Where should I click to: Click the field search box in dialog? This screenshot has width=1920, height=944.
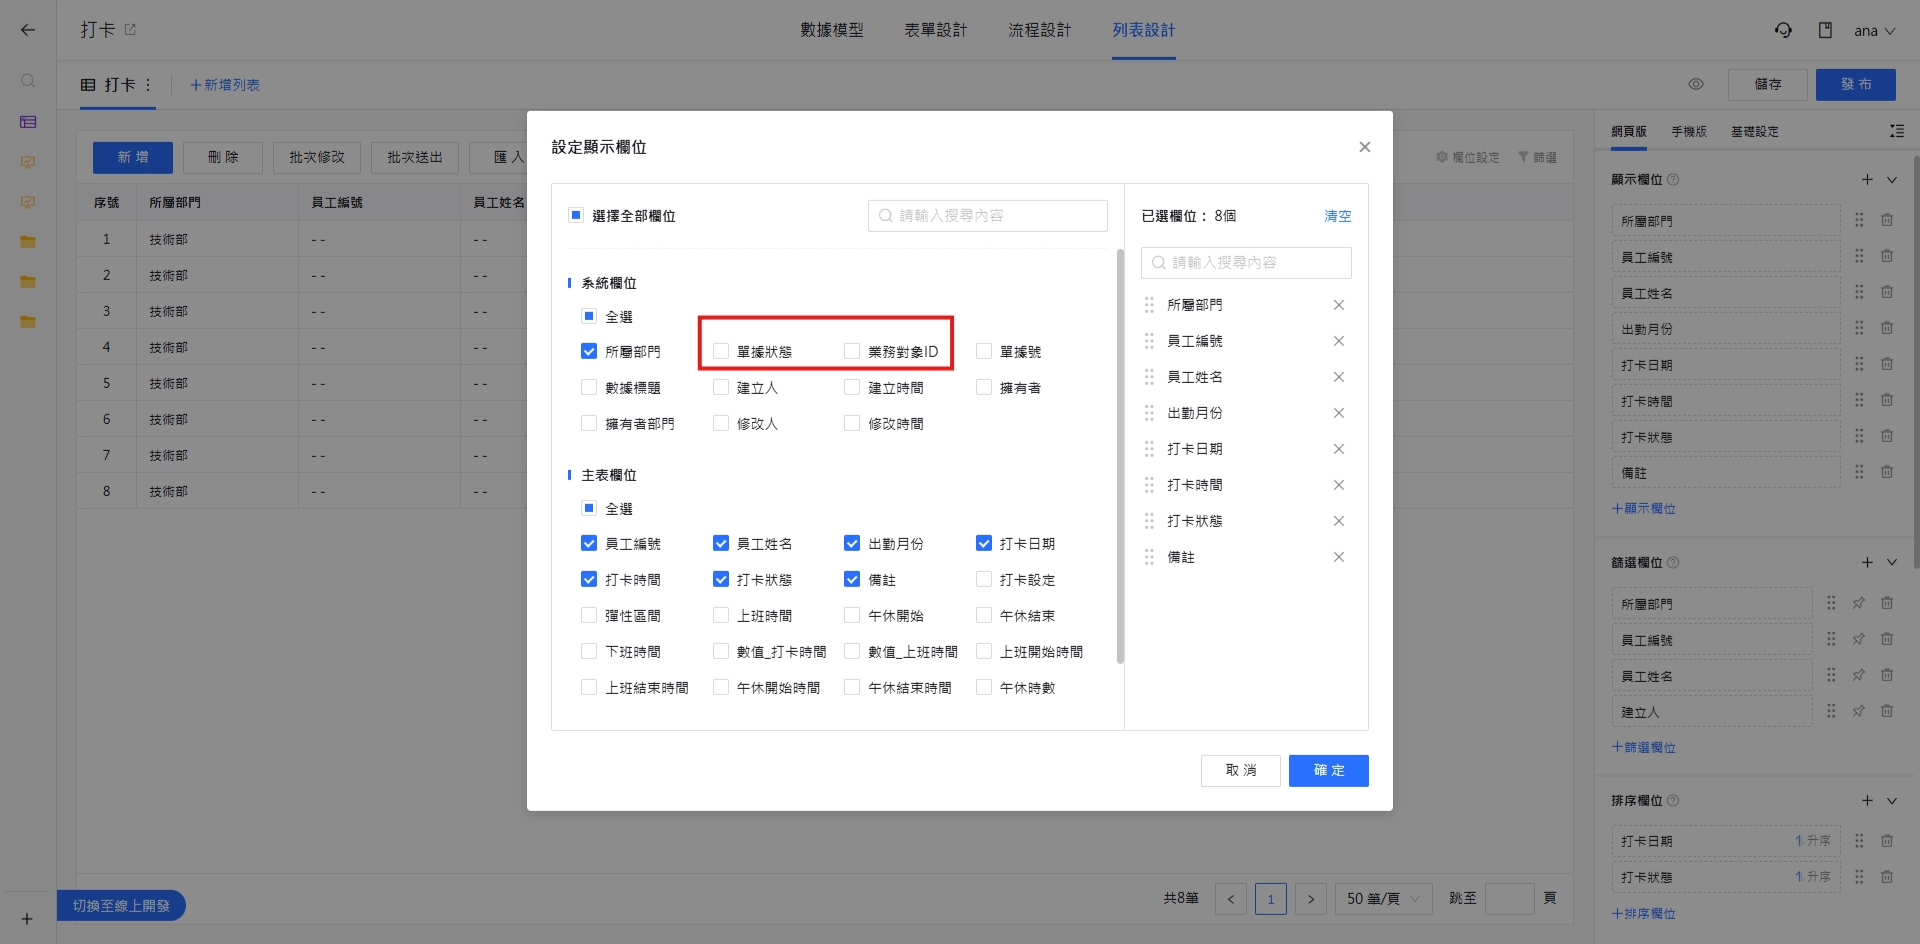(x=988, y=215)
